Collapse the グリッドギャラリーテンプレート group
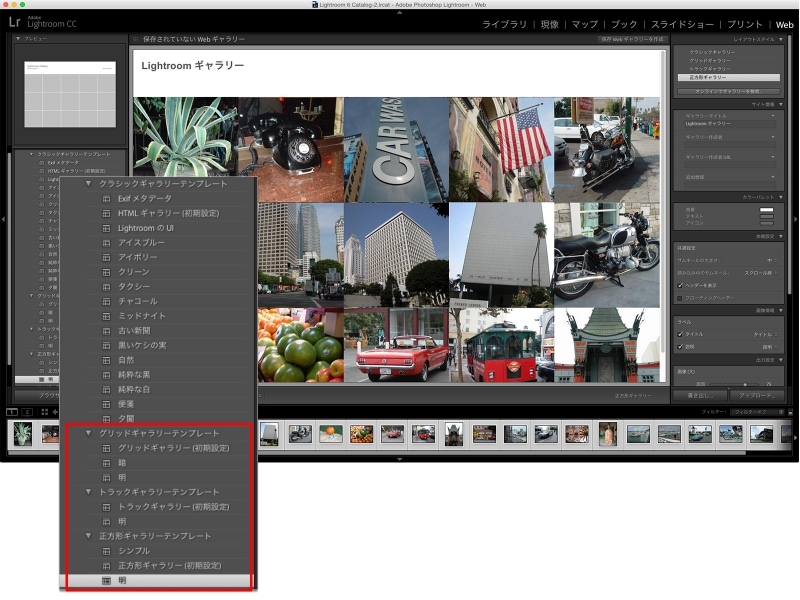800x600 pixels. [89, 433]
